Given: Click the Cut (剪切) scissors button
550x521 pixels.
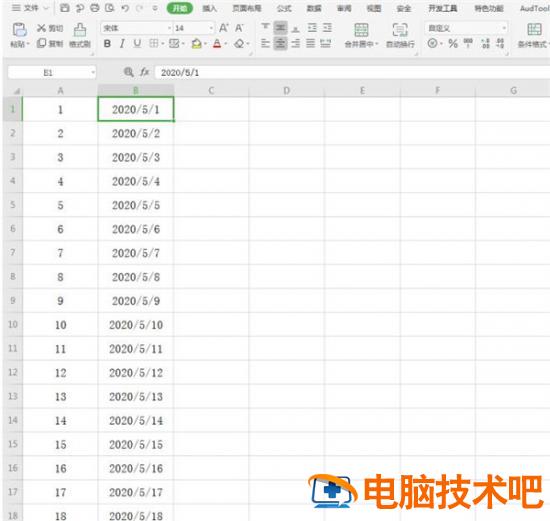Looking at the screenshot, I should (50, 28).
